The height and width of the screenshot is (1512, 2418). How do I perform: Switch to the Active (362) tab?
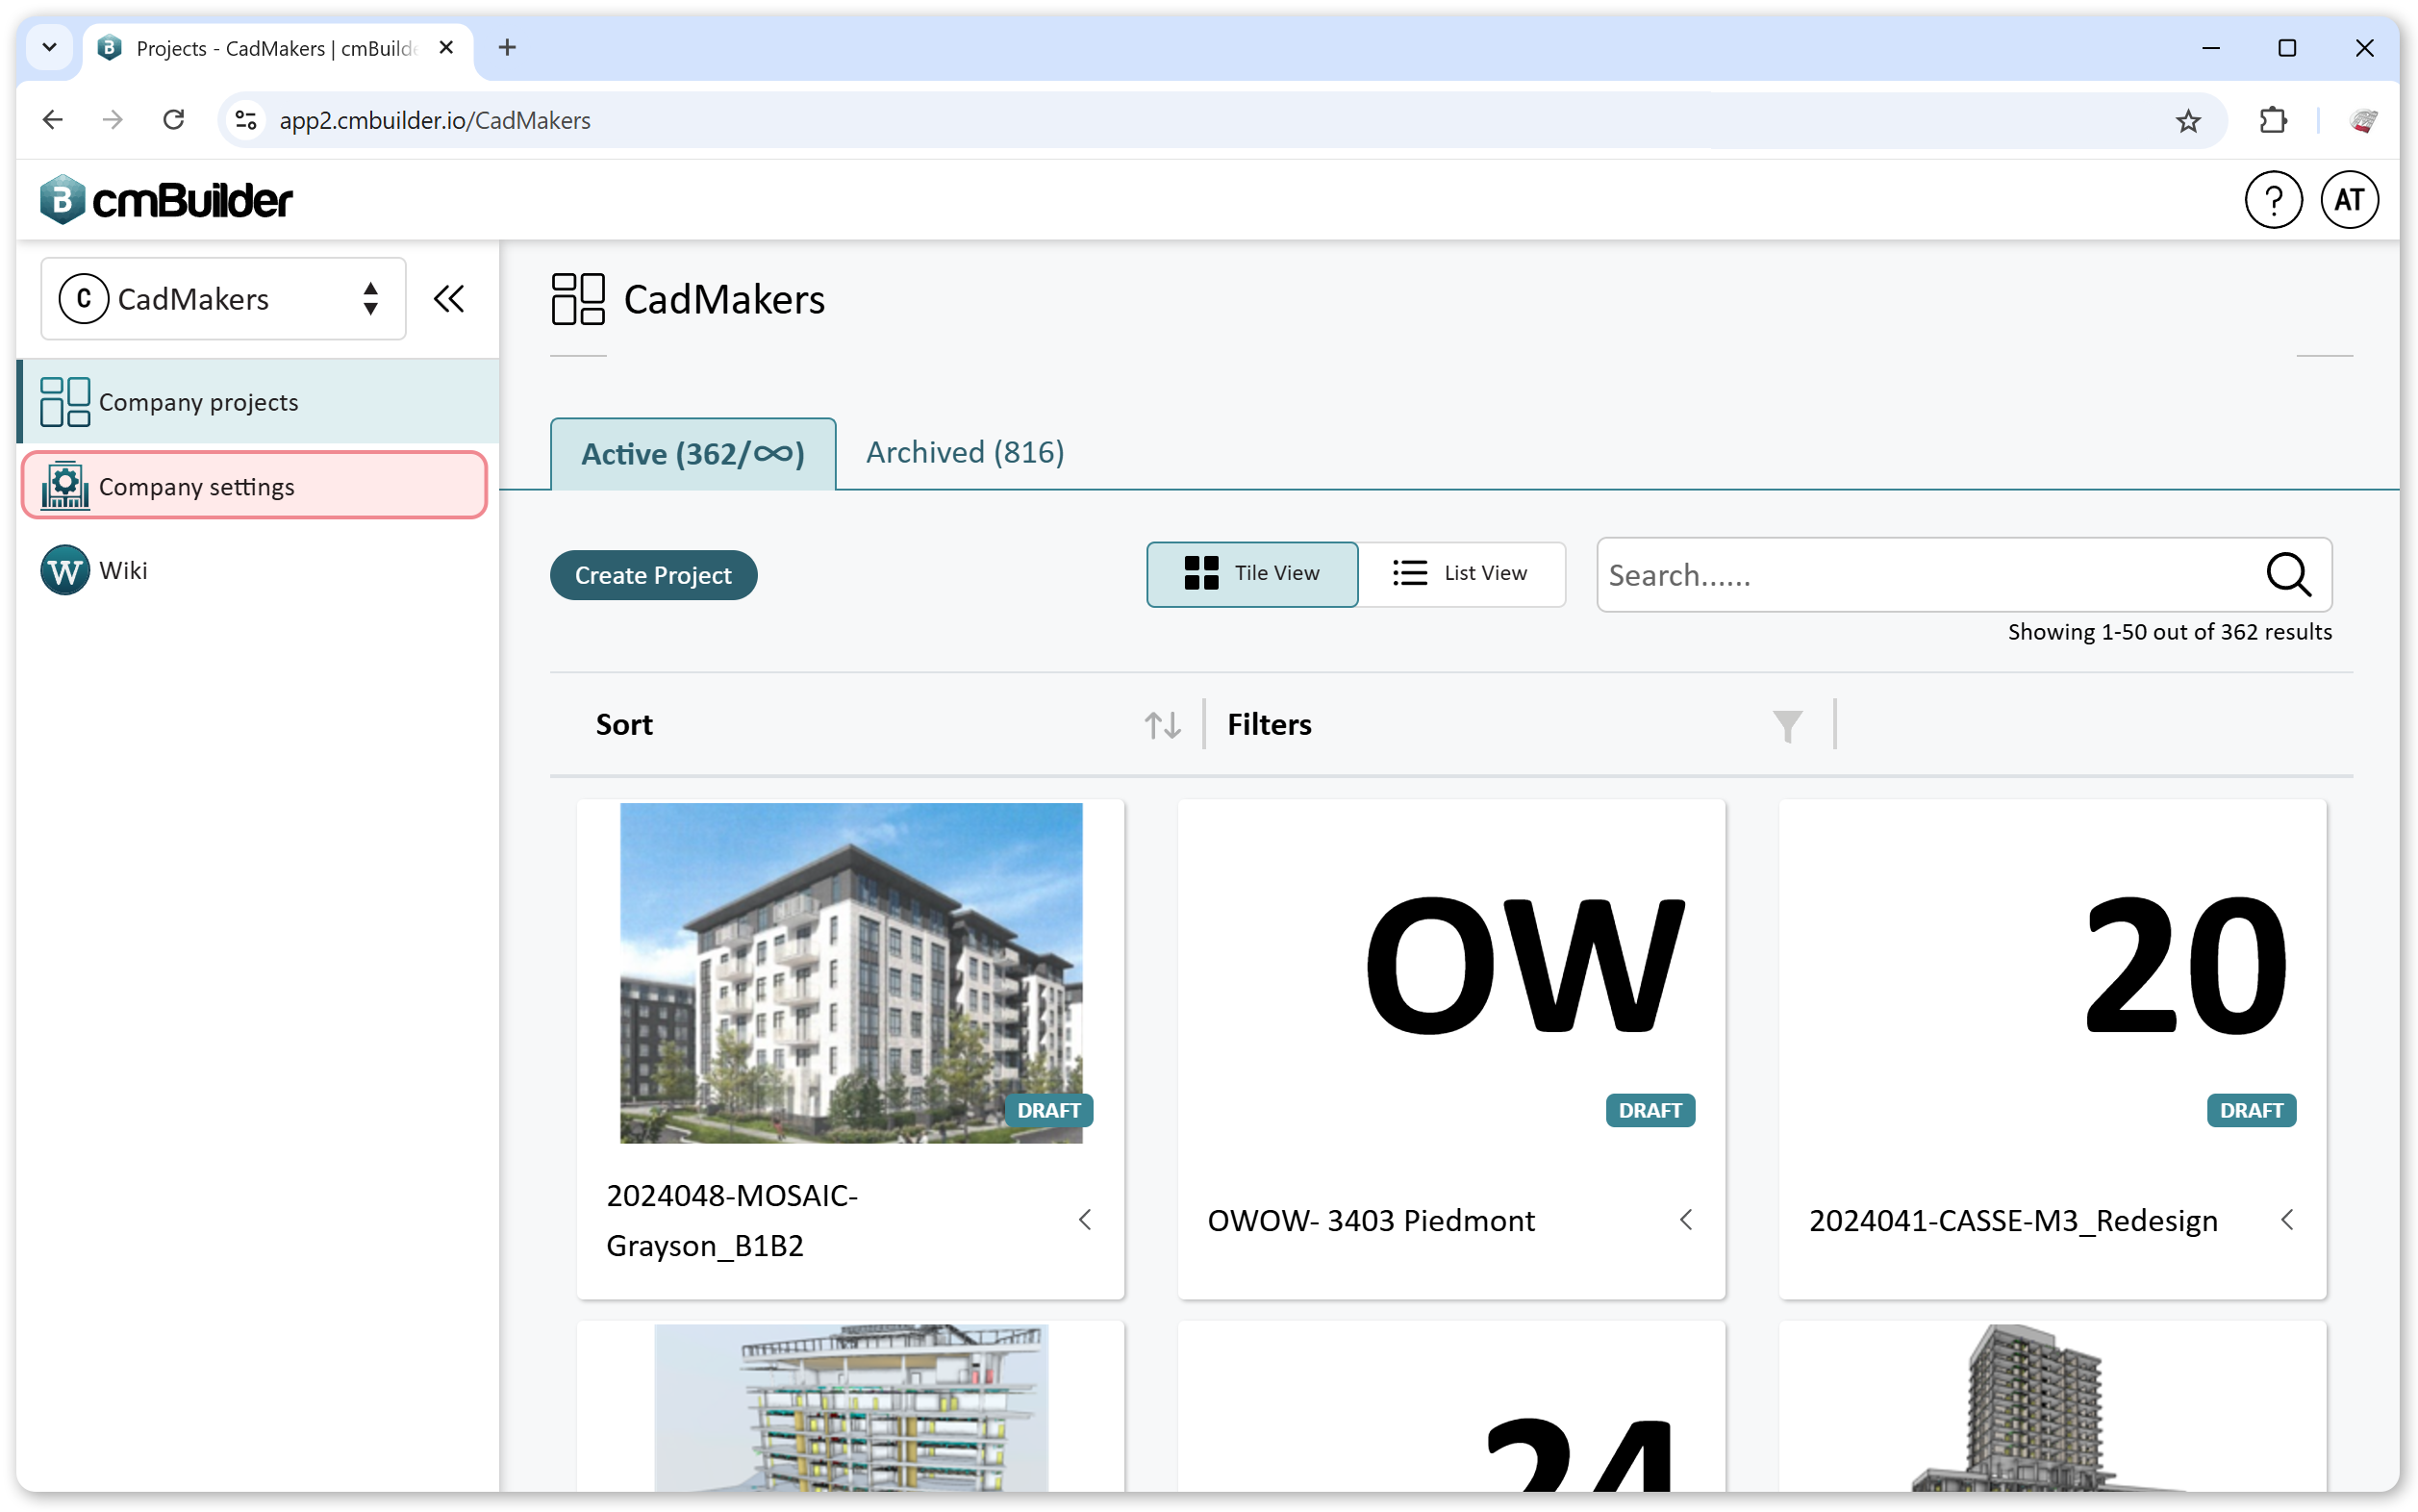[692, 453]
